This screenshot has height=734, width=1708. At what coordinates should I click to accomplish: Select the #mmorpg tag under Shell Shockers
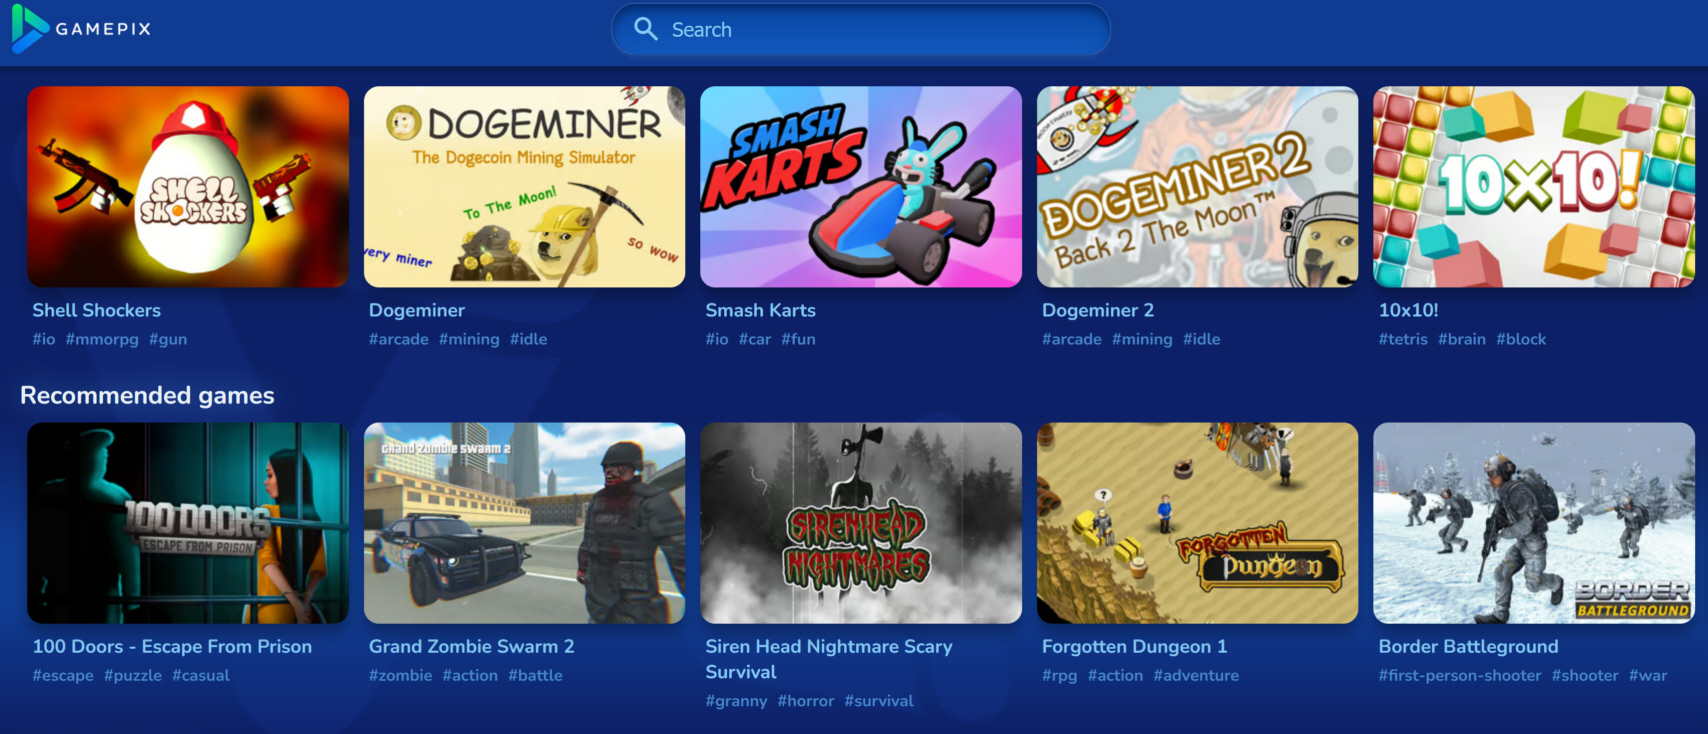(x=102, y=339)
